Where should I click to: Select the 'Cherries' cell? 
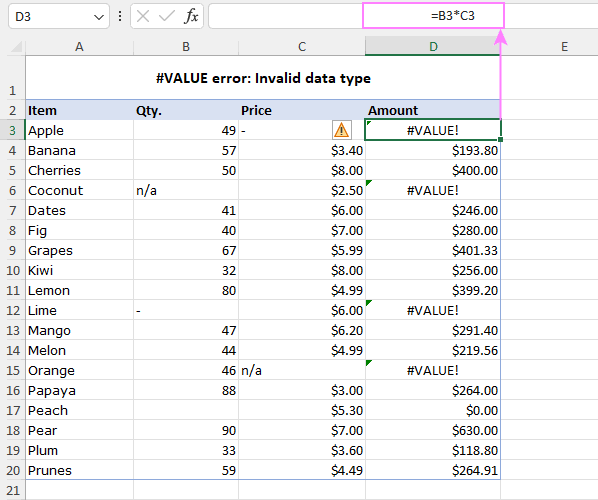point(79,170)
